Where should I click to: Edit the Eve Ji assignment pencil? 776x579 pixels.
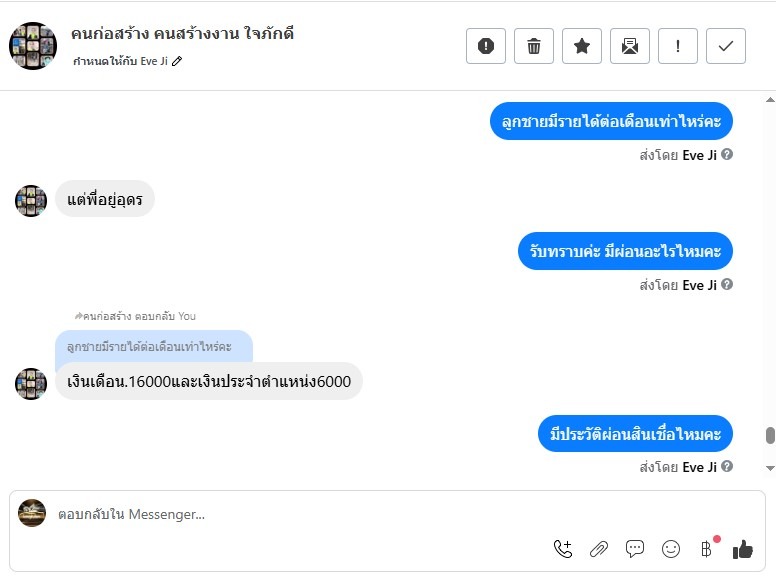[178, 61]
